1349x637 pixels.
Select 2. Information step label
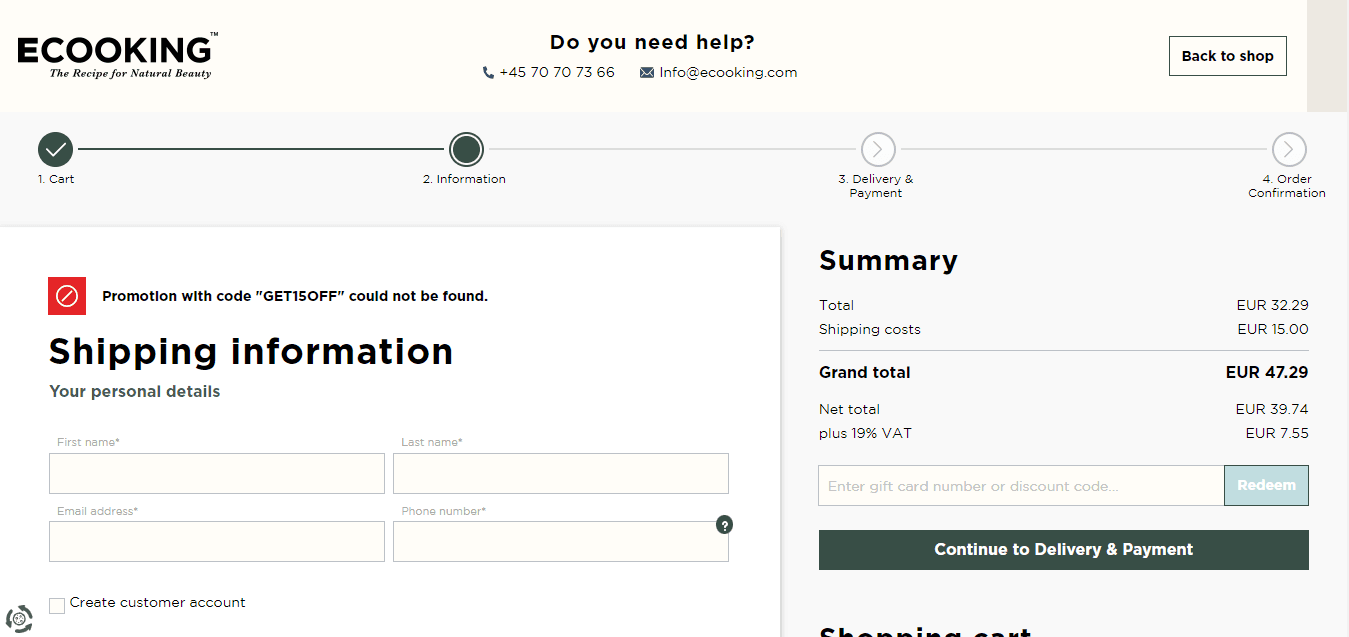pos(464,179)
